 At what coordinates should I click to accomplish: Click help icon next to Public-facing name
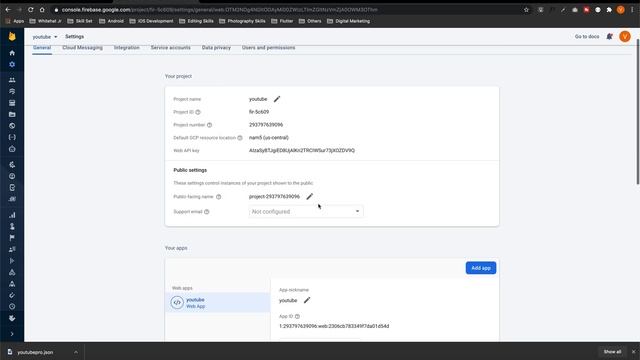[218, 197]
